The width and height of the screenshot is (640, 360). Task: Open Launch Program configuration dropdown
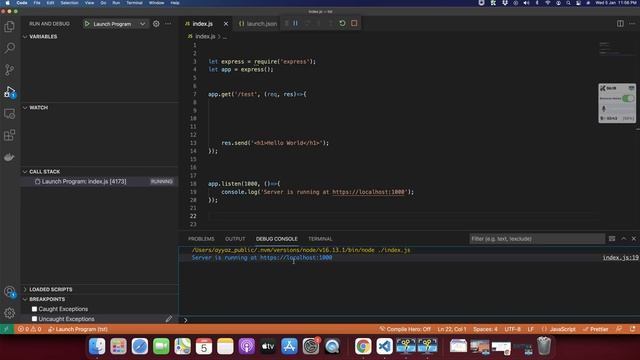click(x=142, y=24)
